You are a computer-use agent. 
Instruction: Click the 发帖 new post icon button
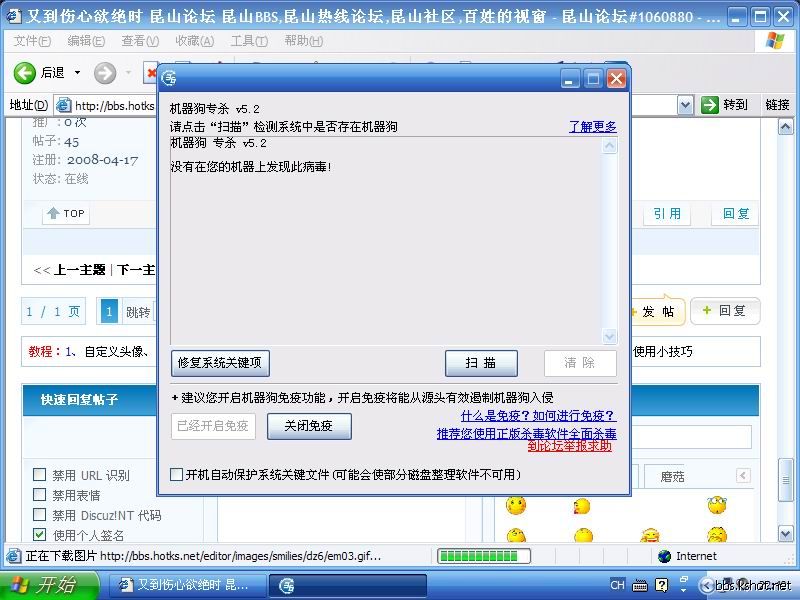click(657, 312)
